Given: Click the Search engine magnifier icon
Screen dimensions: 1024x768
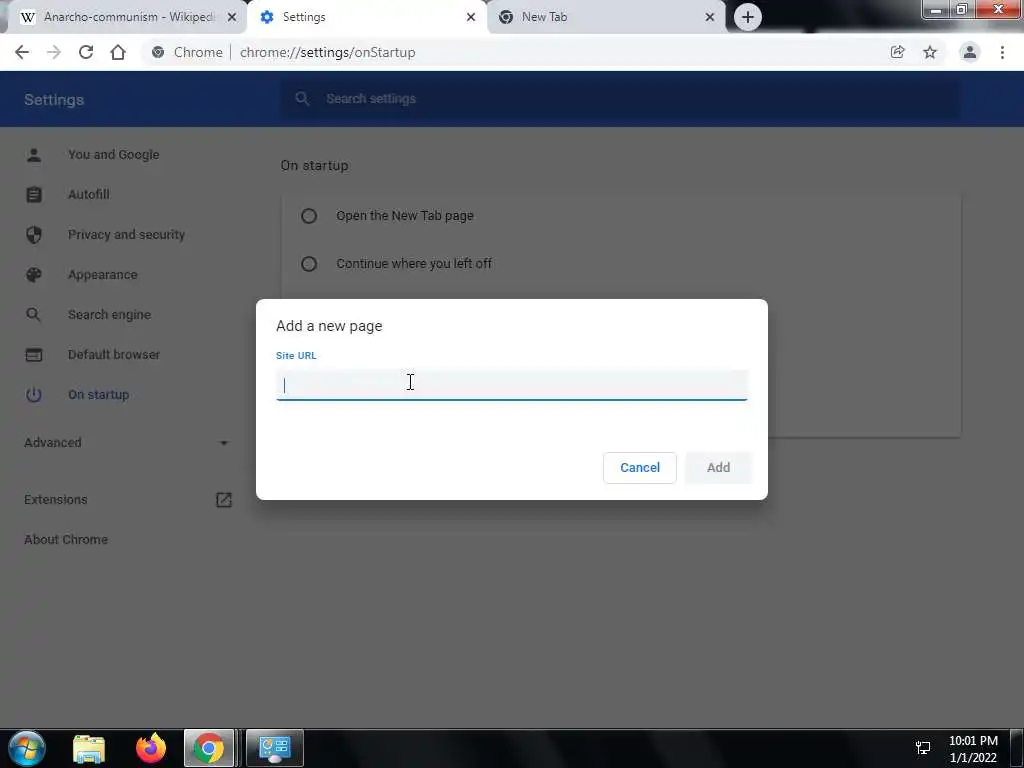Looking at the screenshot, I should (33, 315).
